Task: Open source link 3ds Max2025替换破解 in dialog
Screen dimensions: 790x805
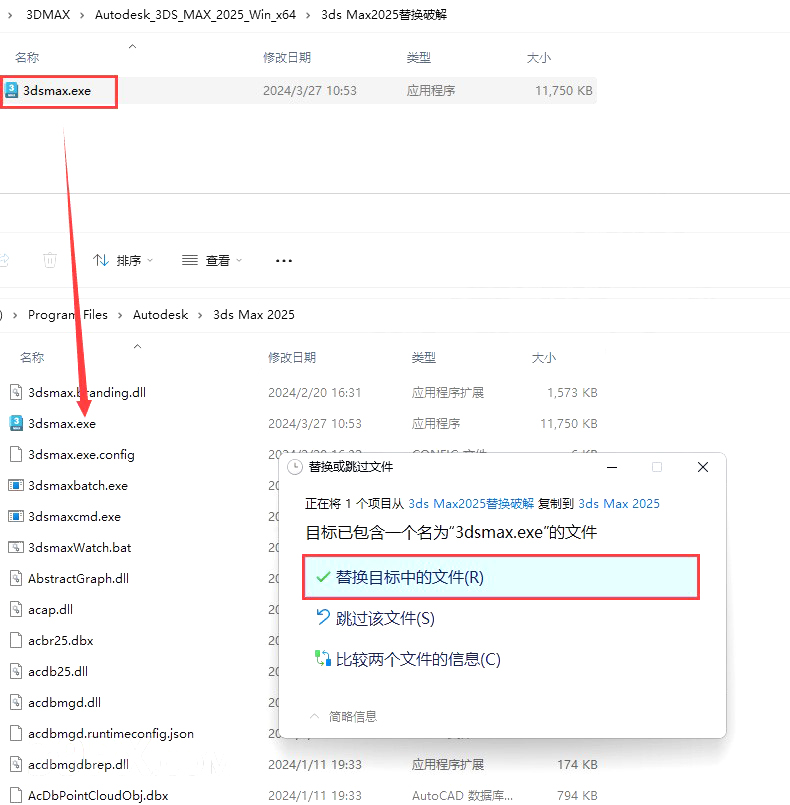Action: 471,504
